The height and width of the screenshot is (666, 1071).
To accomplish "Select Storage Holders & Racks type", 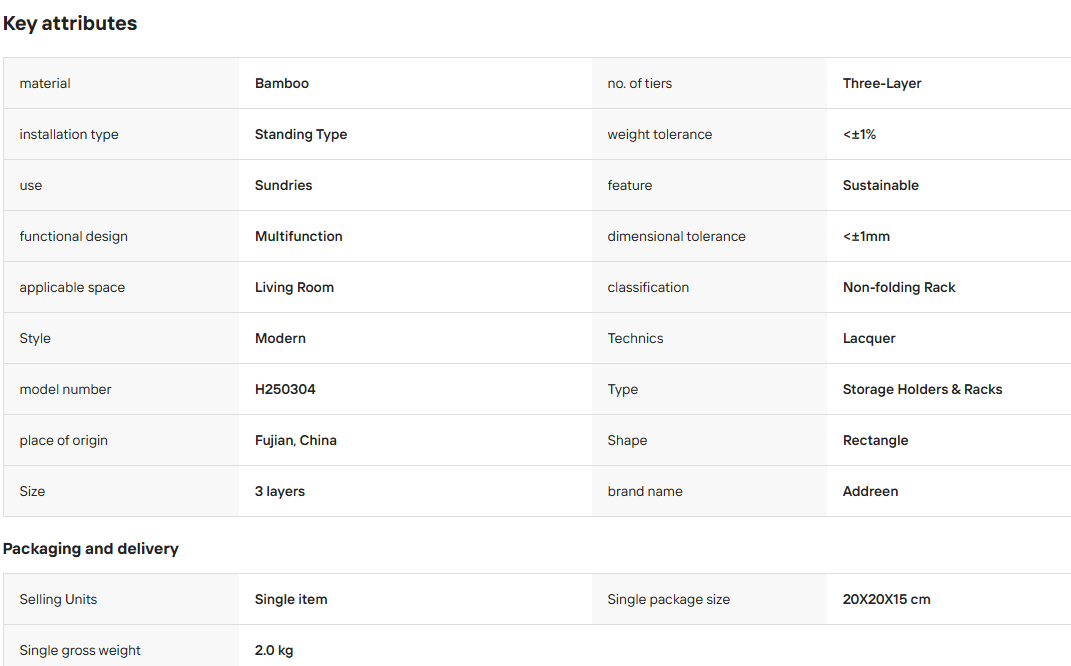I will 922,389.
